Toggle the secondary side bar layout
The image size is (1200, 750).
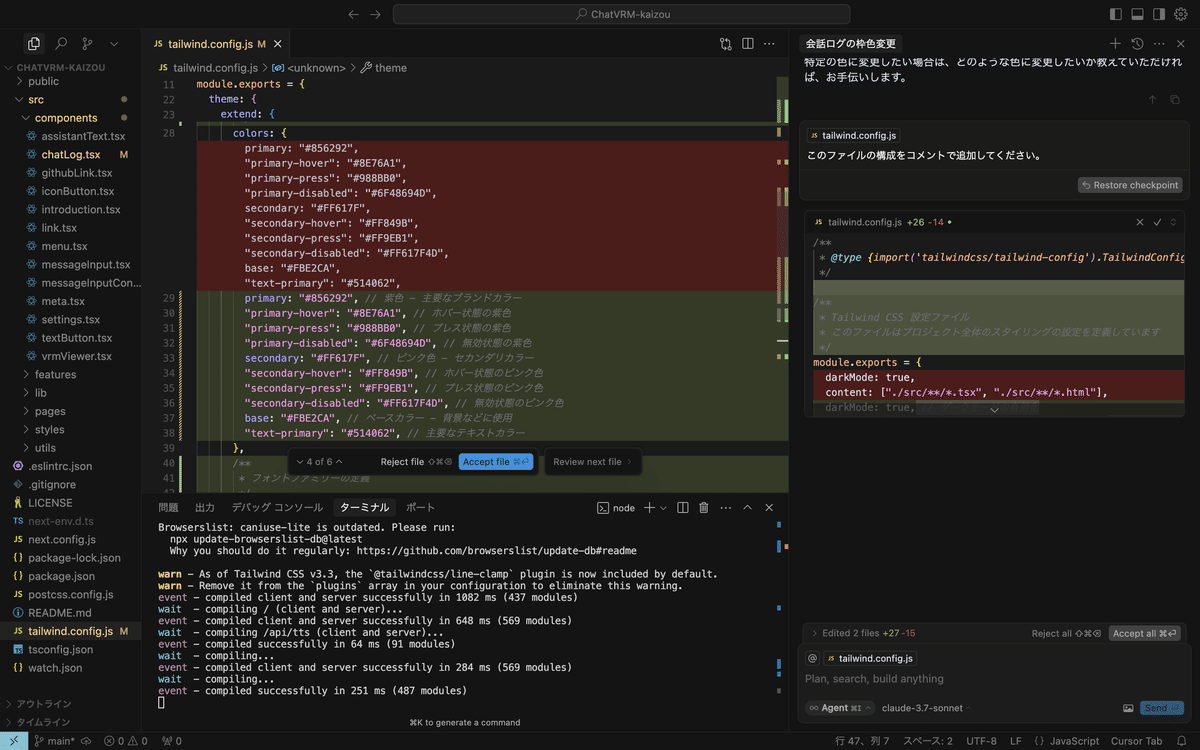pyautogui.click(x=1159, y=14)
